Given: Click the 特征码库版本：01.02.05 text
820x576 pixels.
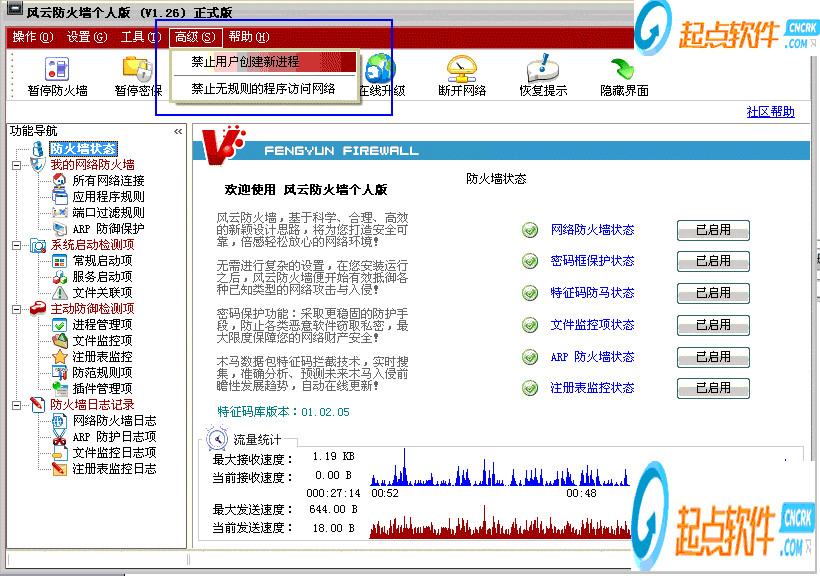Looking at the screenshot, I should click(x=283, y=412).
